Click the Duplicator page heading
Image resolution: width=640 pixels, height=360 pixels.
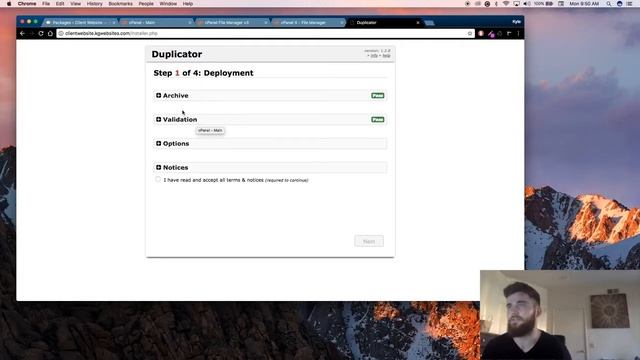(177, 54)
